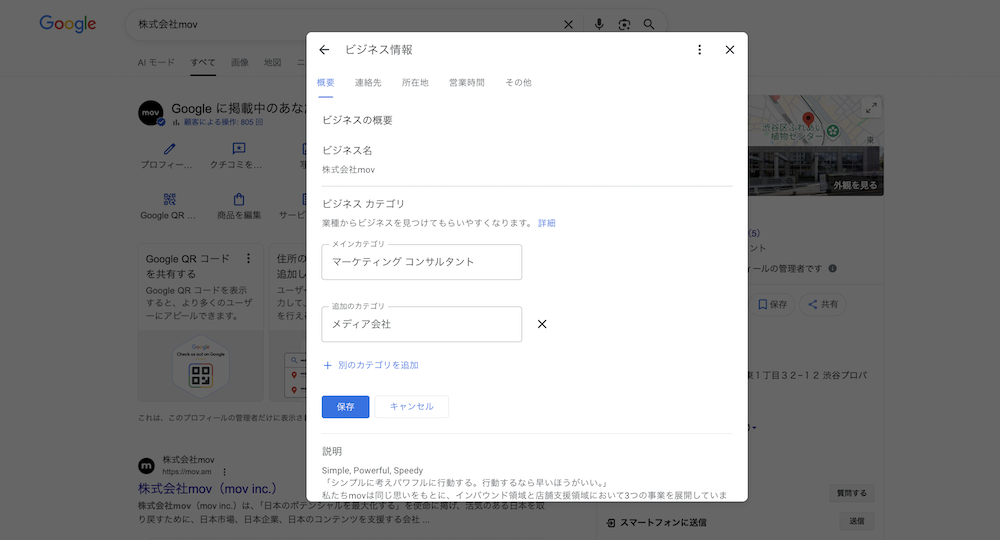Viewport: 1000px width, 540px height.
Task: Open the 詳細 link about categories
Action: click(x=546, y=223)
